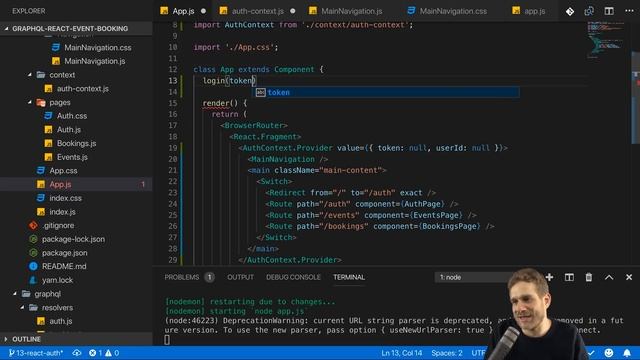The image size is (640, 360).
Task: Select App.js in the explorer tree
Action: [x=60, y=184]
